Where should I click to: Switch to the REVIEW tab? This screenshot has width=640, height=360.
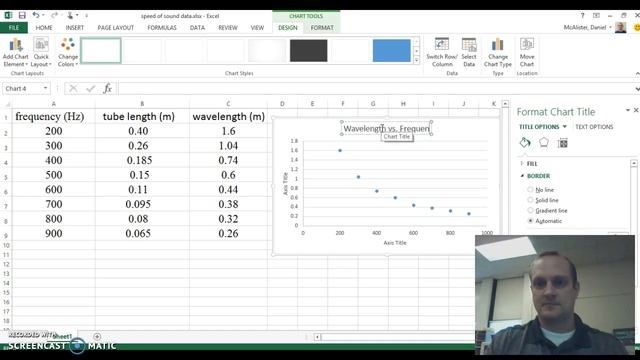[x=228, y=28]
